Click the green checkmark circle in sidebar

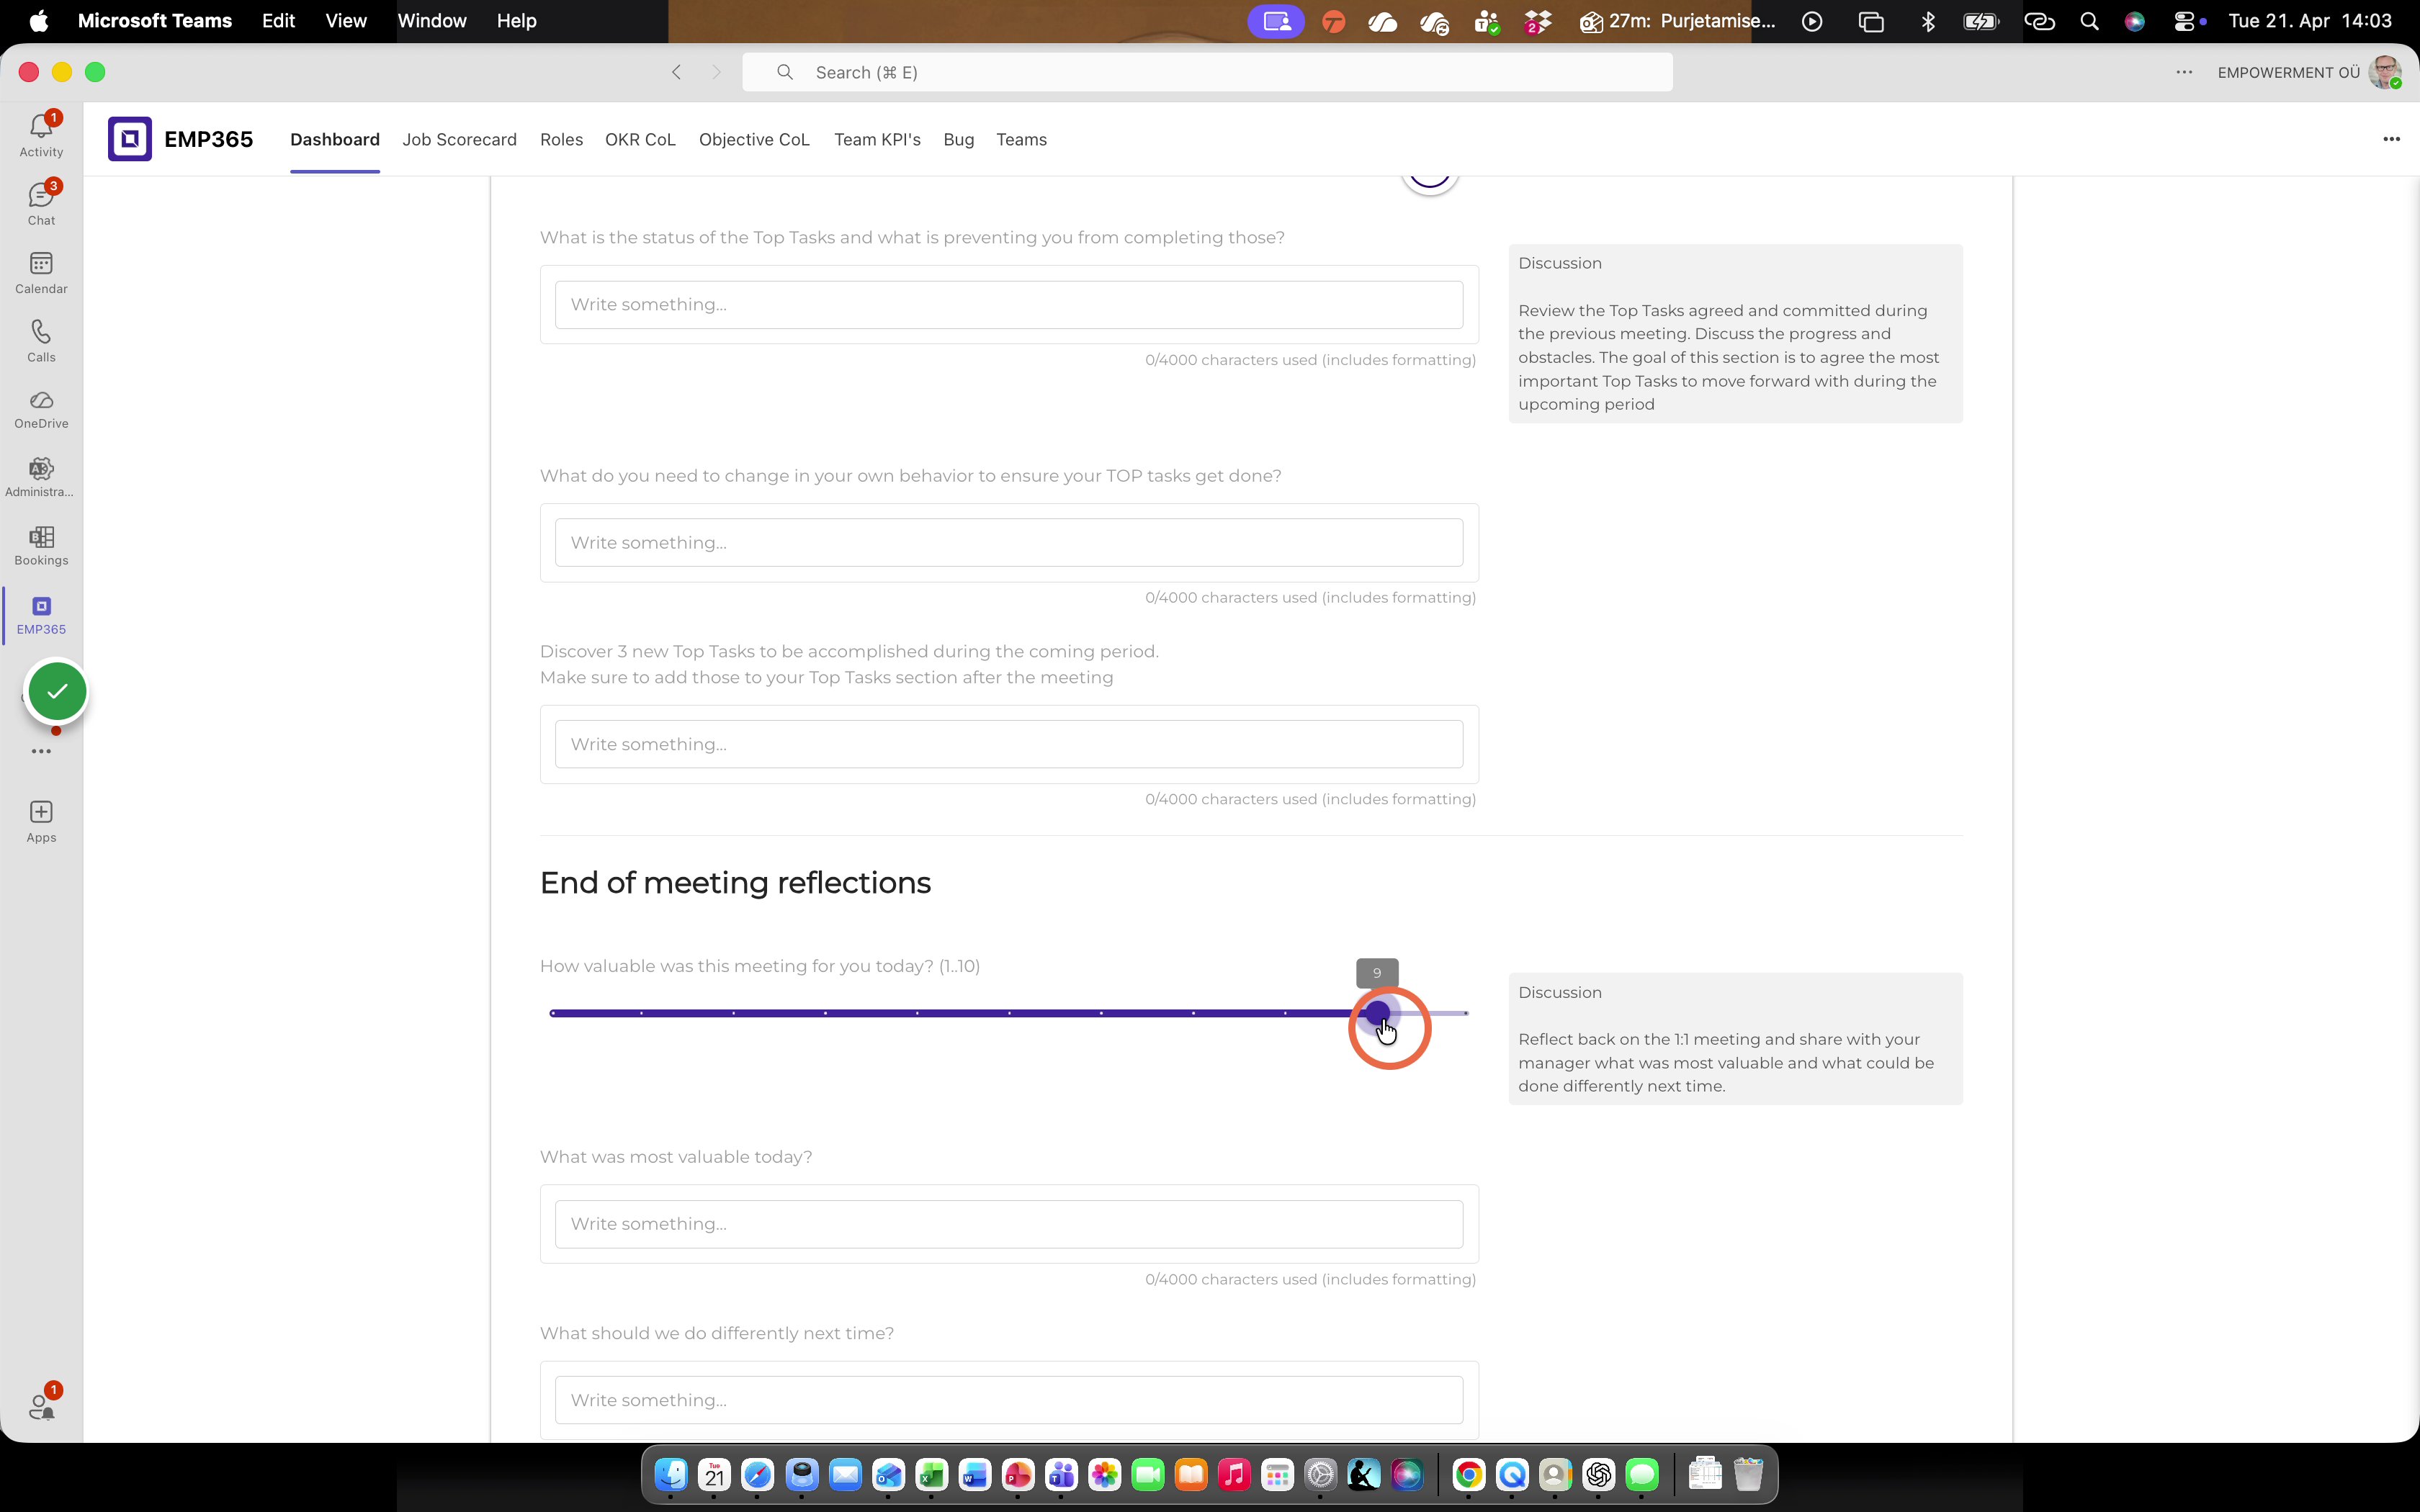coord(57,691)
